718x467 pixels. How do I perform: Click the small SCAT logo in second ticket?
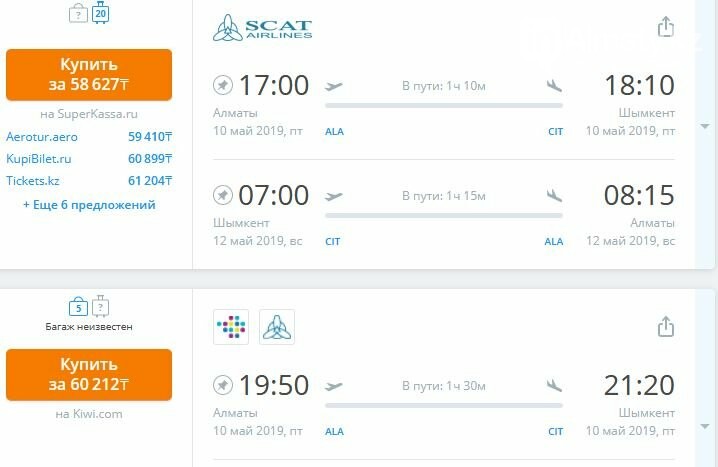coord(277,327)
